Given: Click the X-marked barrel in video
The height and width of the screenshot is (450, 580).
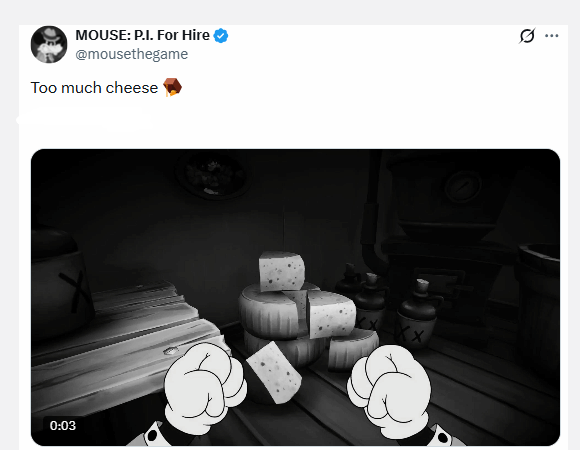Looking at the screenshot, I should click(59, 282).
